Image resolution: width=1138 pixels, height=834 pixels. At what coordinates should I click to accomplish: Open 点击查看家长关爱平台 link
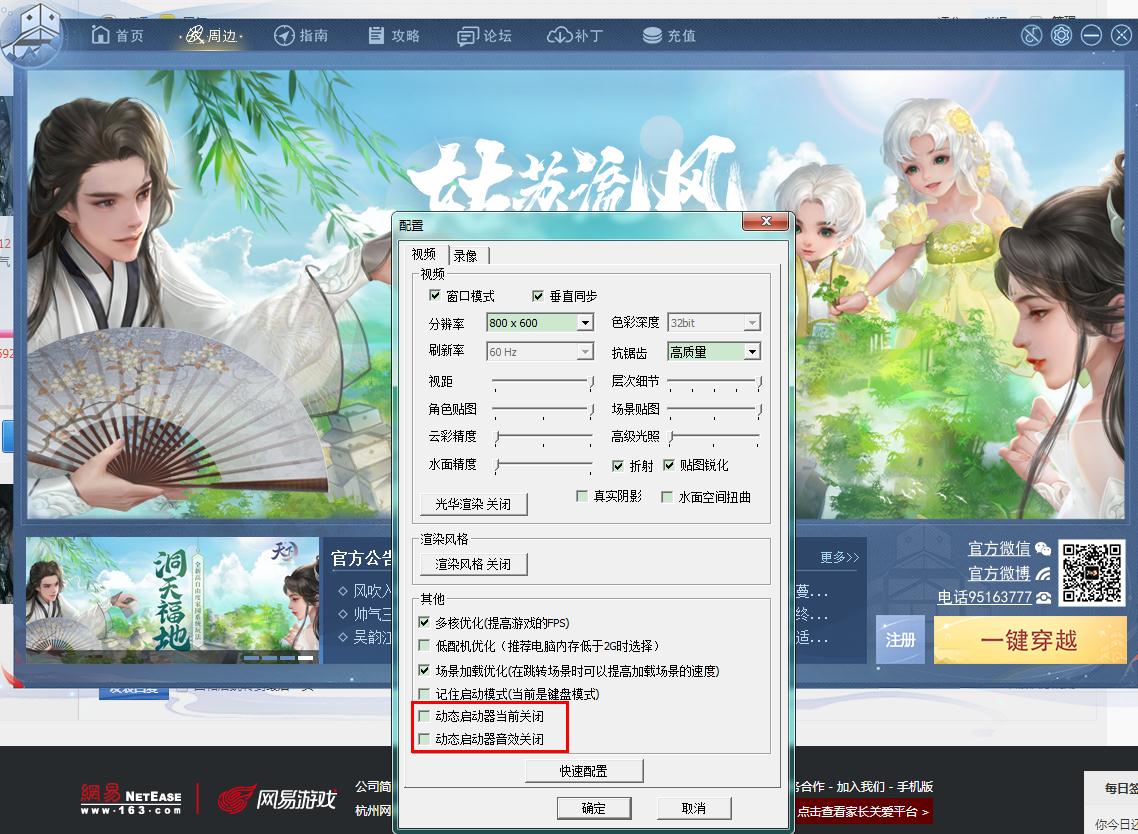click(x=863, y=811)
